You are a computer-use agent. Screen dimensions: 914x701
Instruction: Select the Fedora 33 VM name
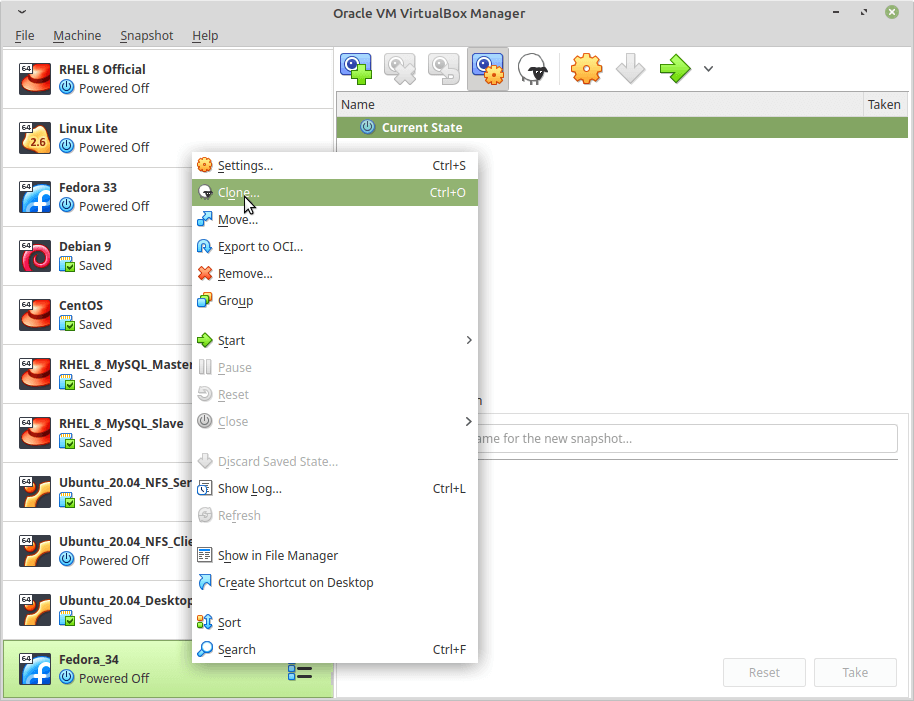click(x=88, y=188)
